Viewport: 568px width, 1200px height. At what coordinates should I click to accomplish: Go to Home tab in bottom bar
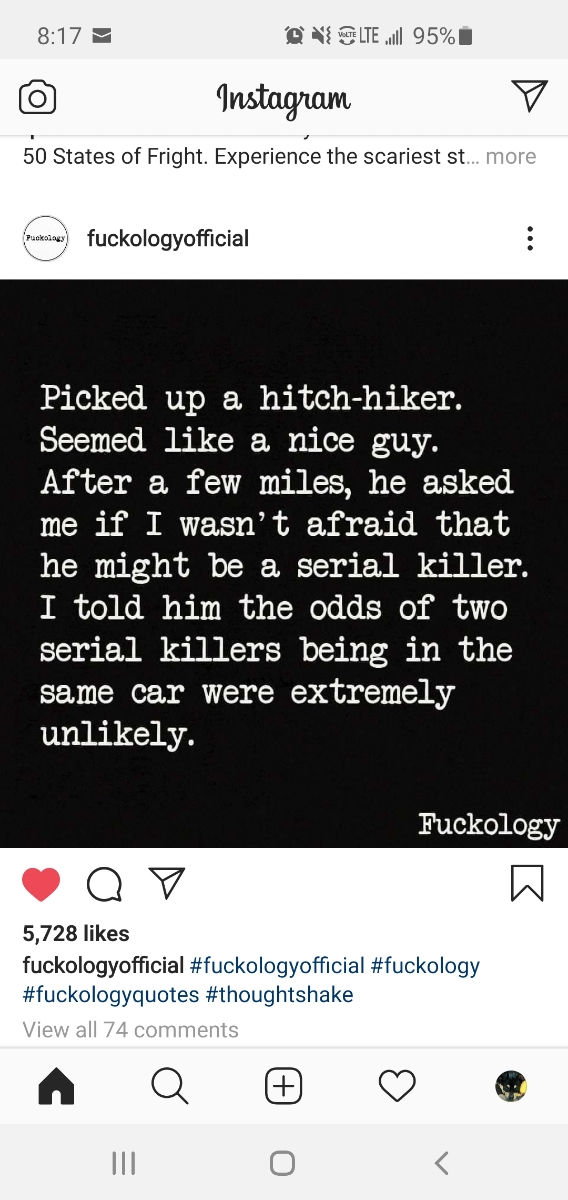pos(56,1085)
